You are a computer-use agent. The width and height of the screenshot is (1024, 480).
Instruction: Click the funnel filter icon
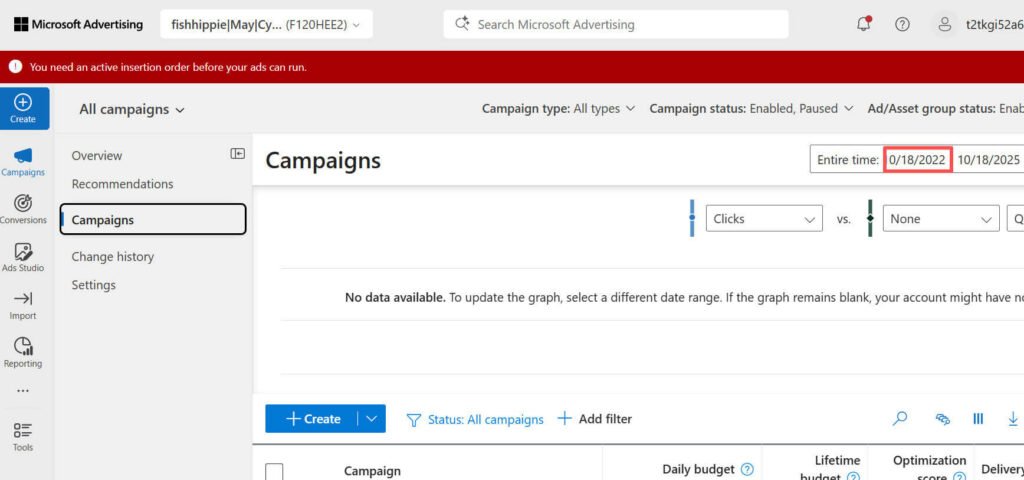click(413, 419)
